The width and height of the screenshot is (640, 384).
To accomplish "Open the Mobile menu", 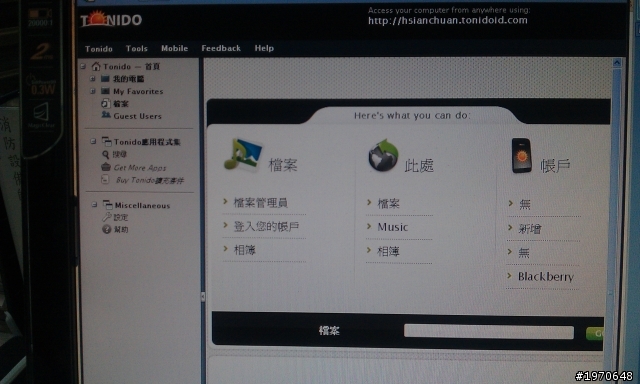I will (174, 48).
